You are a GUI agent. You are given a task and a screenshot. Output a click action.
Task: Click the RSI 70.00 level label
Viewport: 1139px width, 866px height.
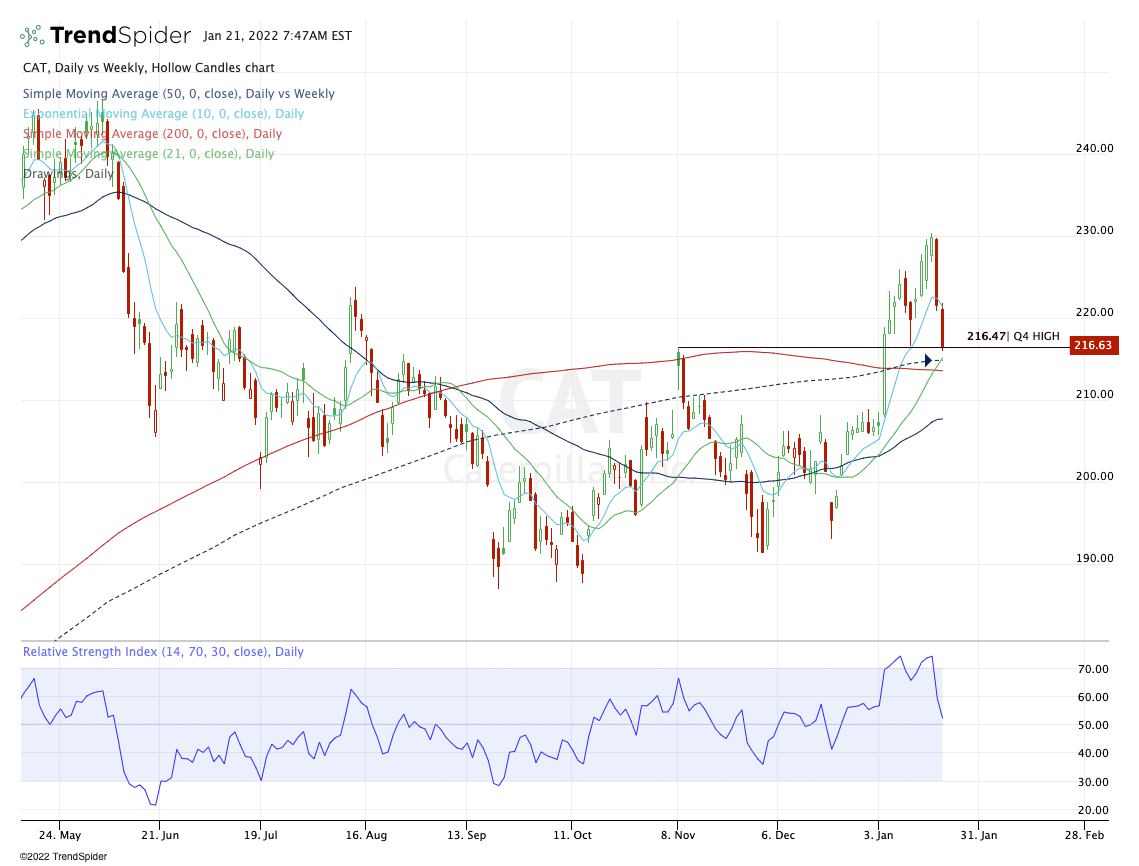pos(1093,669)
